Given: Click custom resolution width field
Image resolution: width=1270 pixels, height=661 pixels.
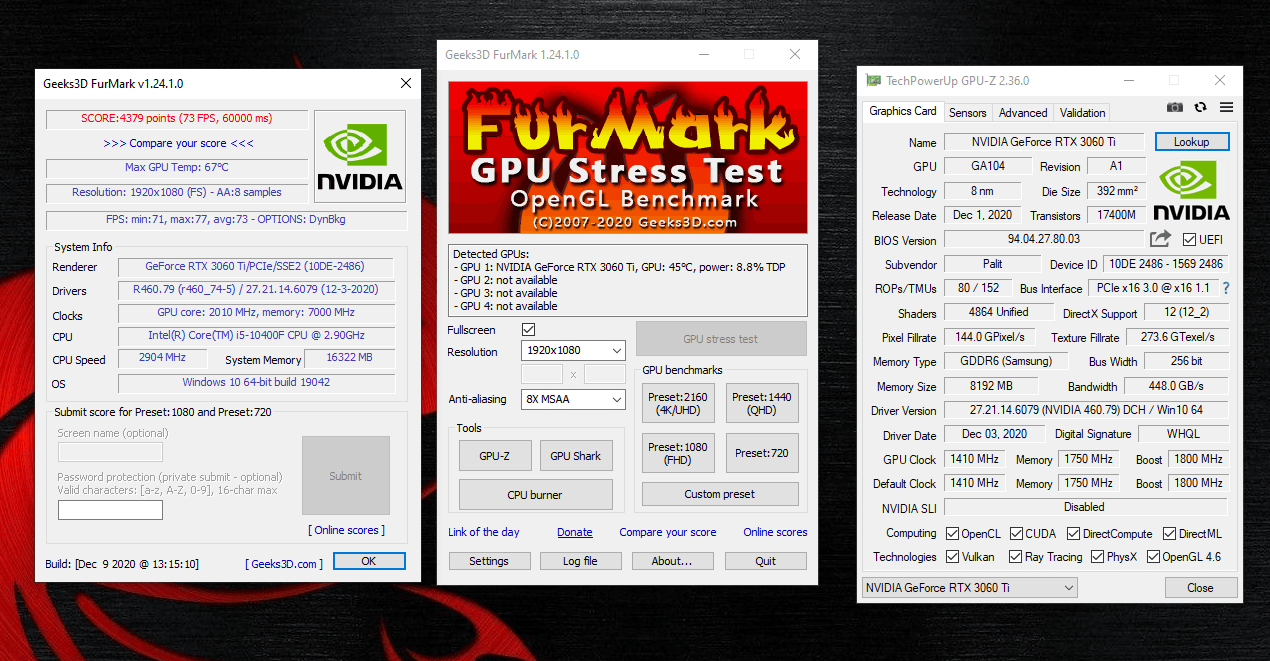Looking at the screenshot, I should click(x=543, y=374).
